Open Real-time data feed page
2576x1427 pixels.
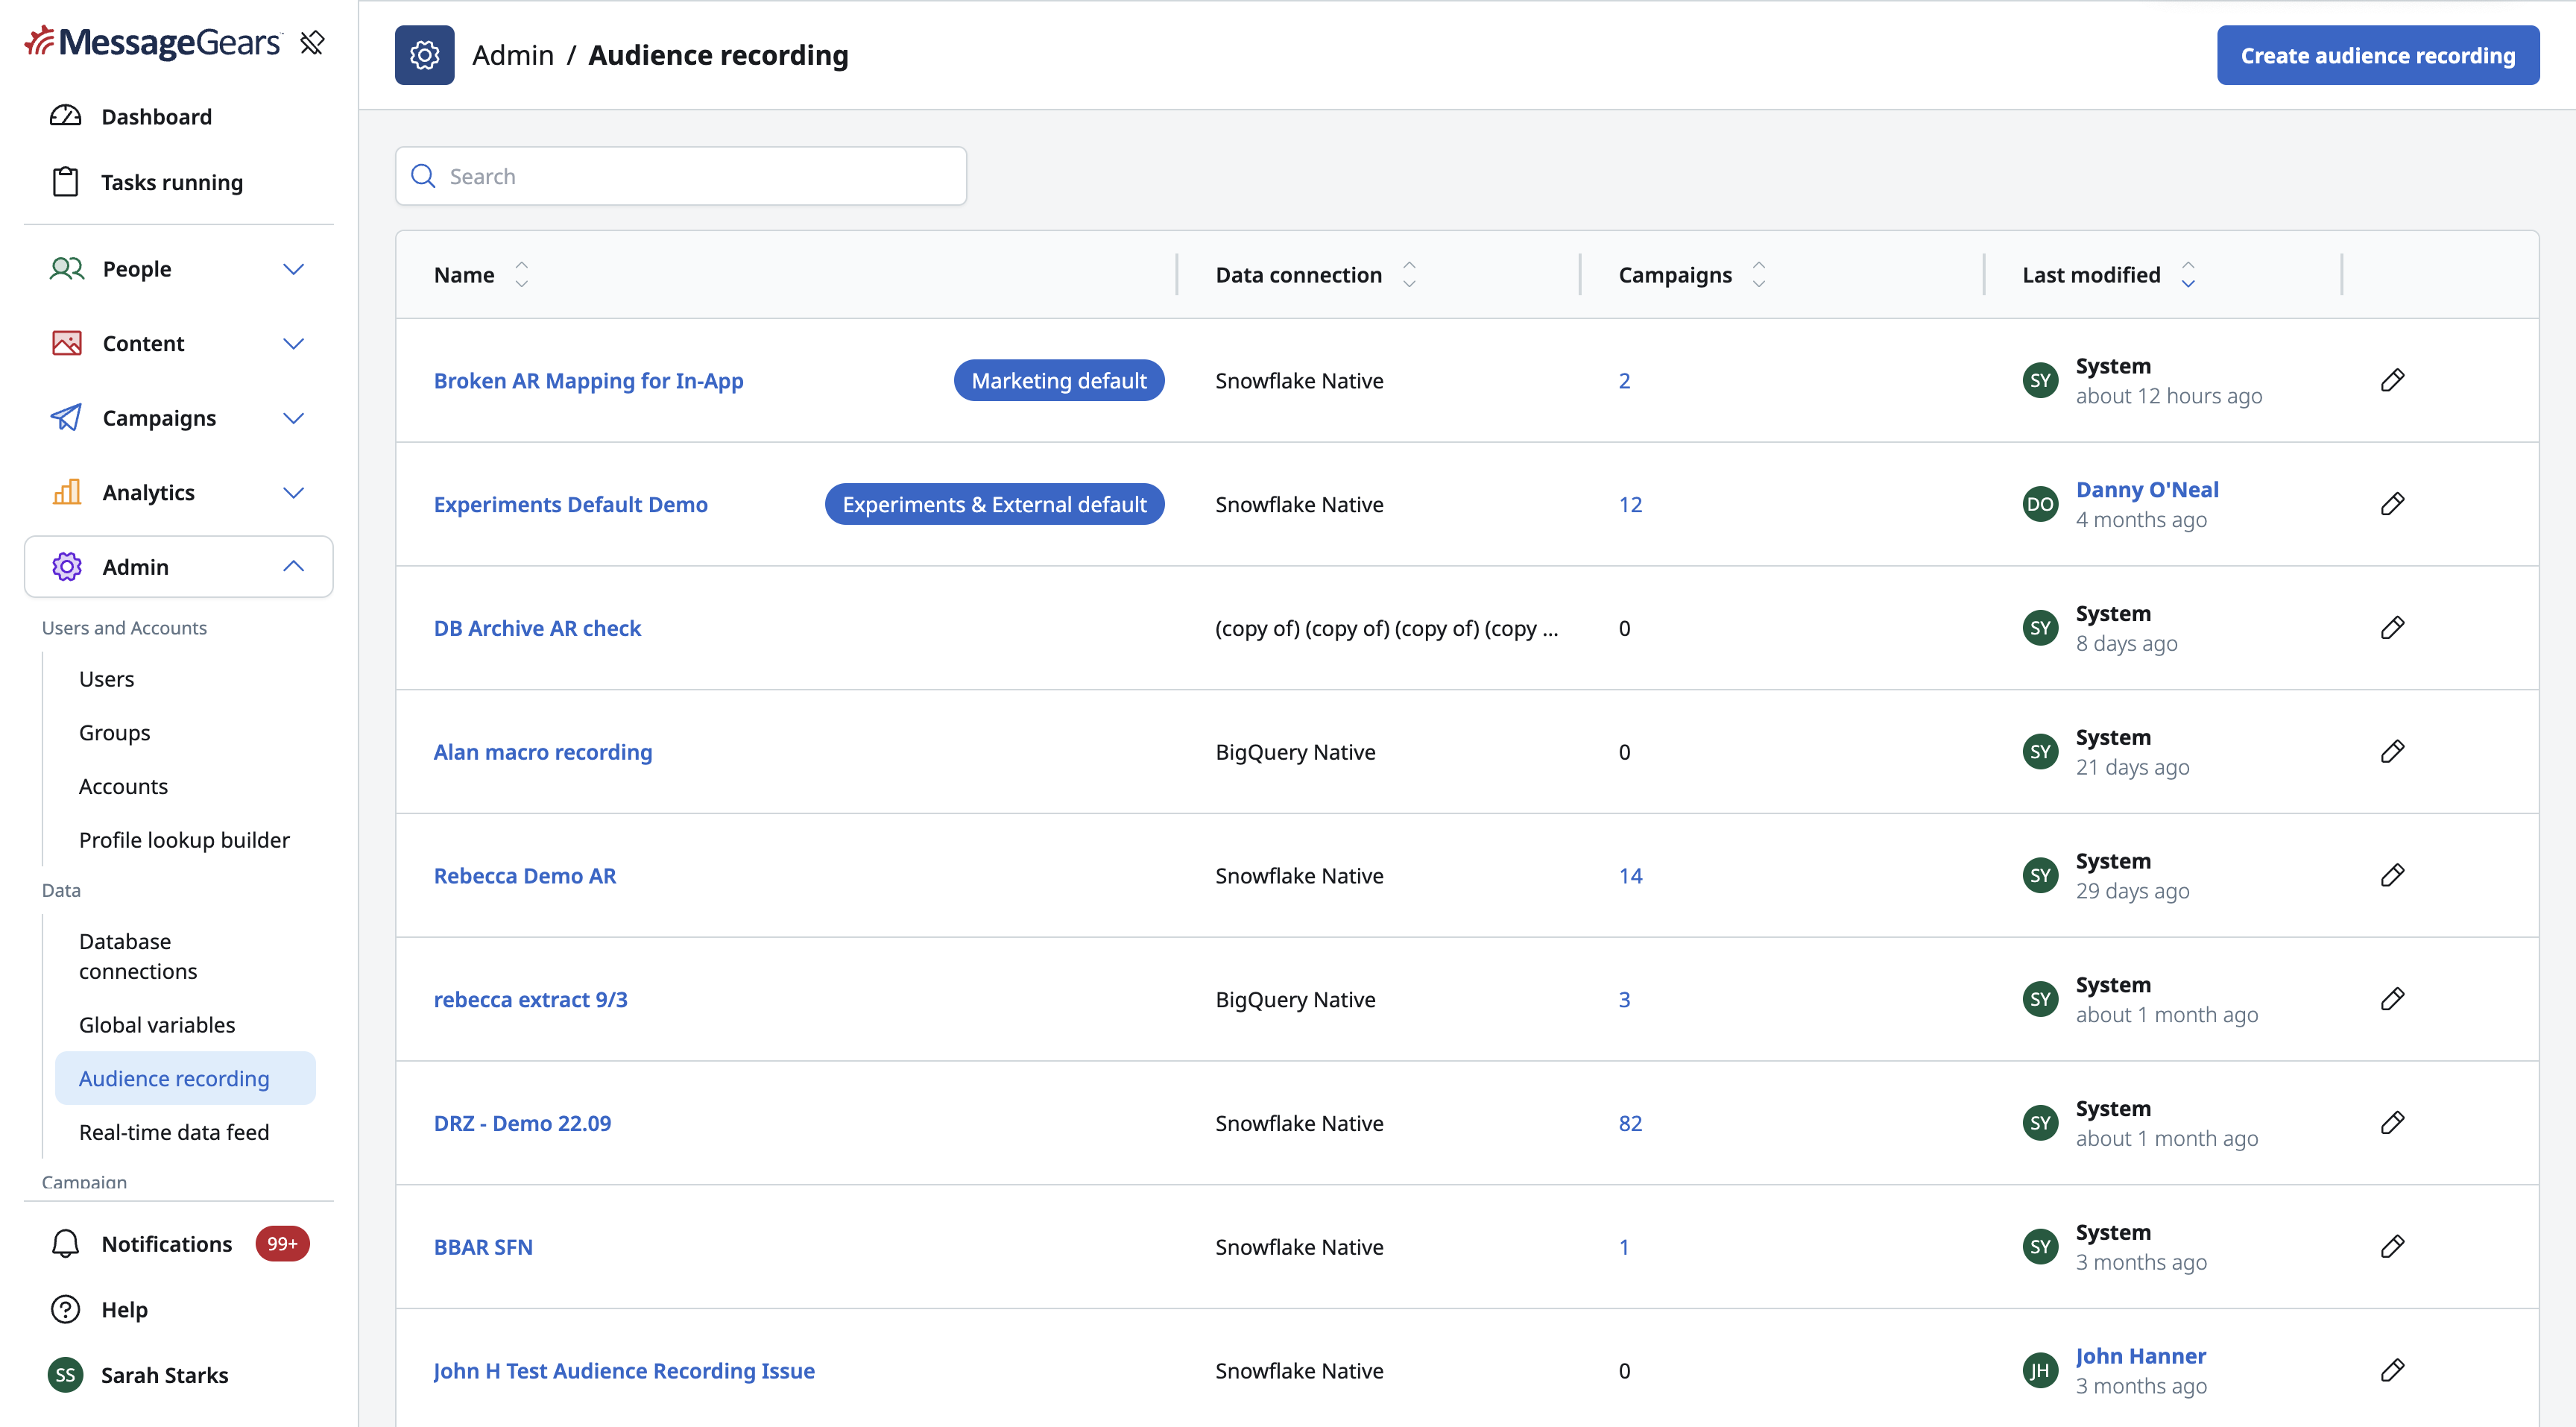tap(174, 1132)
